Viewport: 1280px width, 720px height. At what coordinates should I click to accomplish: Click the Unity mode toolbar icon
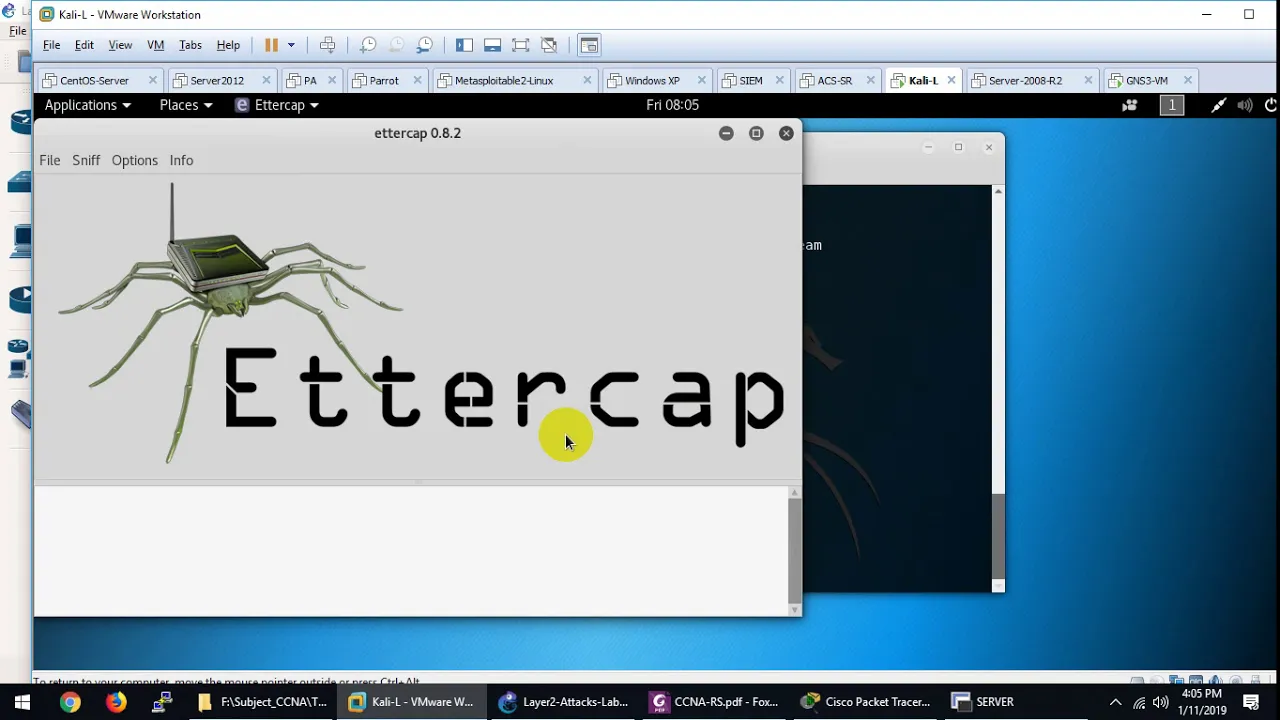pyautogui.click(x=549, y=45)
